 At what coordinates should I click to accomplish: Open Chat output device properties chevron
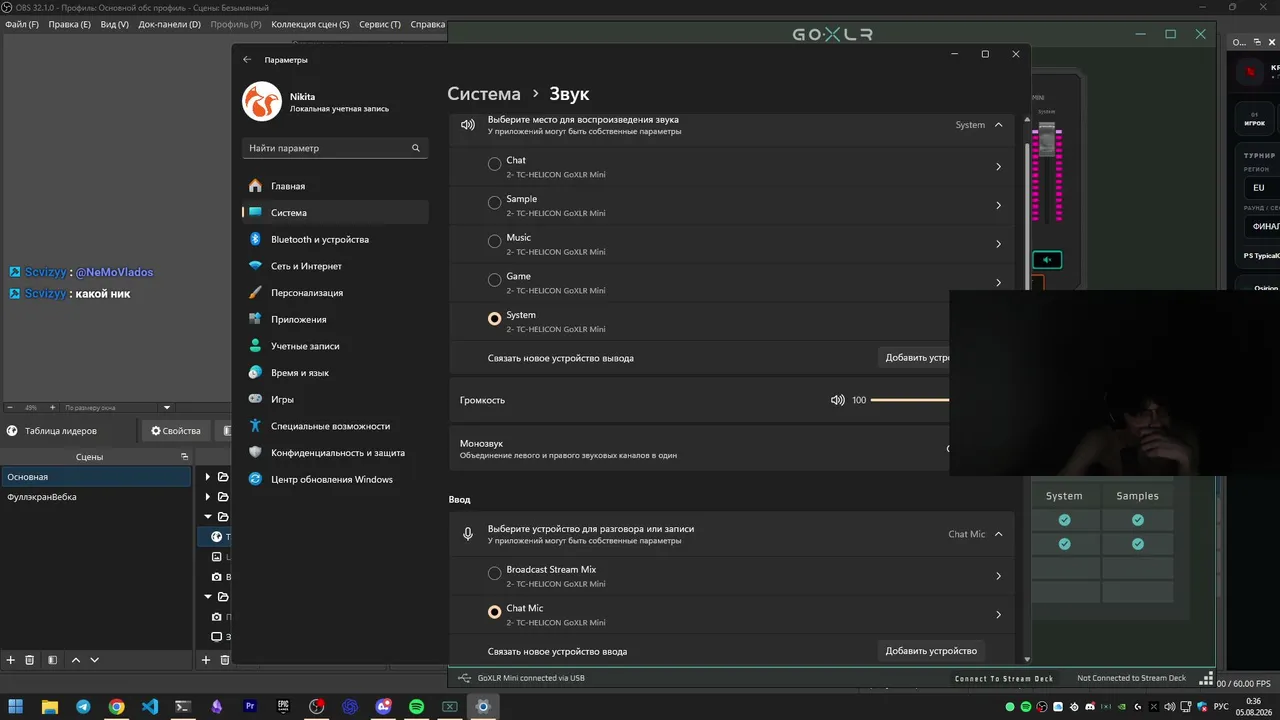(x=998, y=167)
